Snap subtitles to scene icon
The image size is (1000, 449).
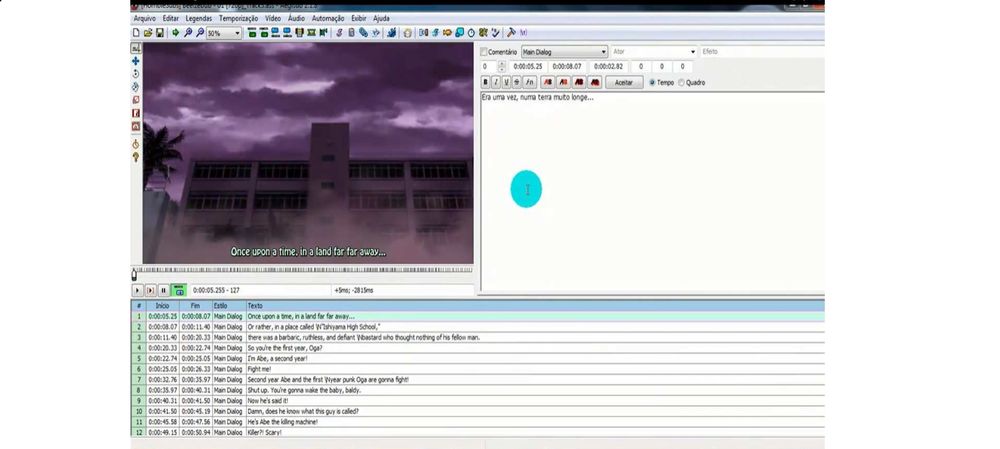click(x=311, y=33)
